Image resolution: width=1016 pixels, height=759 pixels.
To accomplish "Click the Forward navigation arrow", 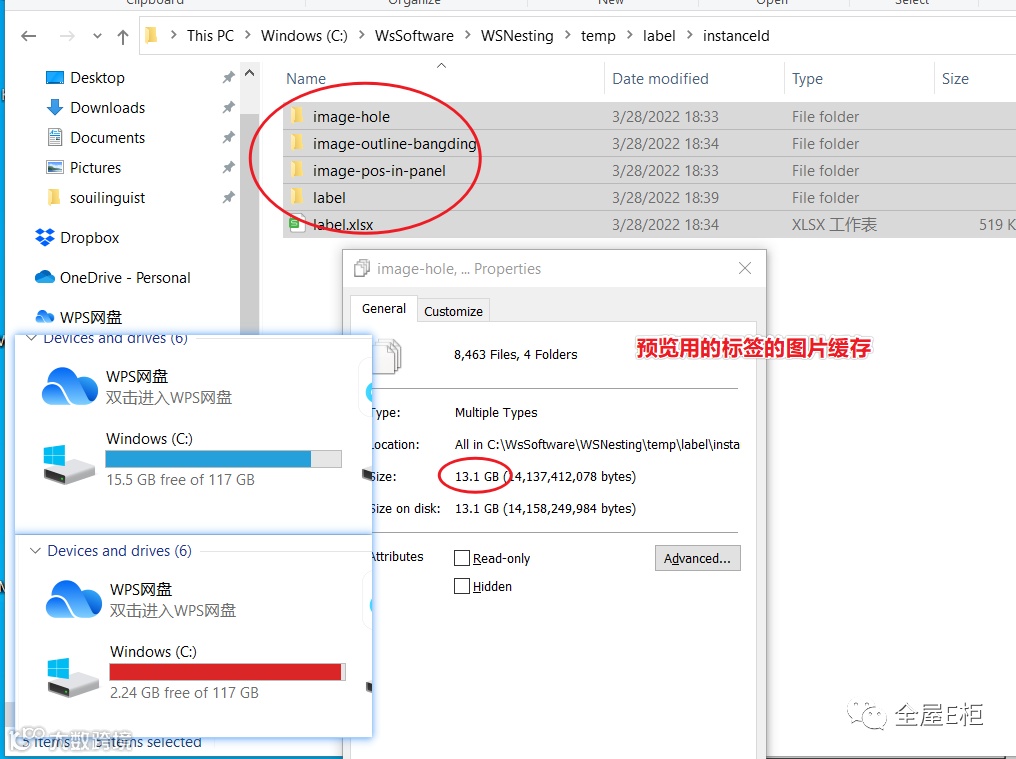I will click(67, 36).
